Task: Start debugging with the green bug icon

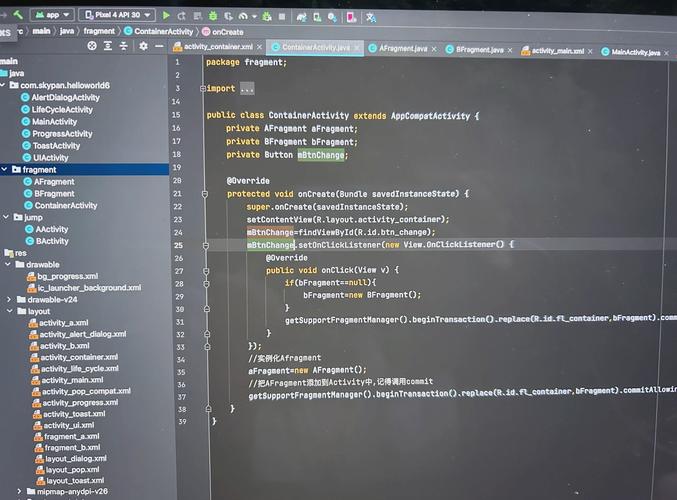Action: coord(213,16)
